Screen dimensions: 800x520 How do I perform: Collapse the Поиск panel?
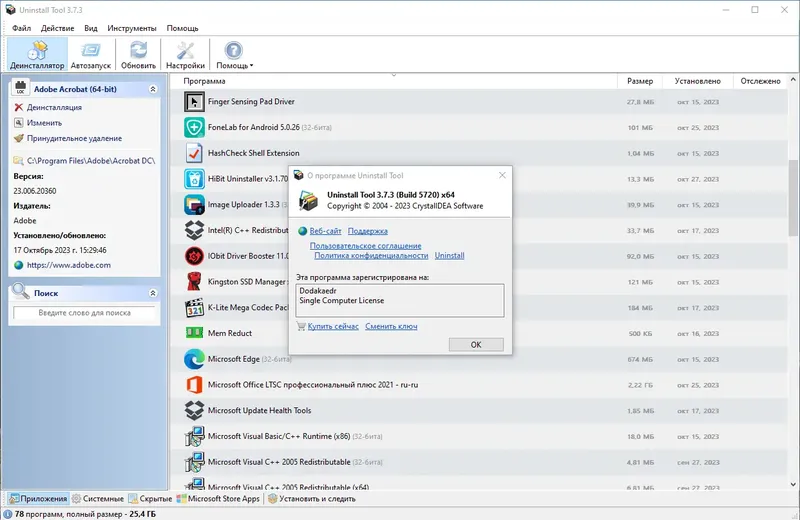pos(153,293)
